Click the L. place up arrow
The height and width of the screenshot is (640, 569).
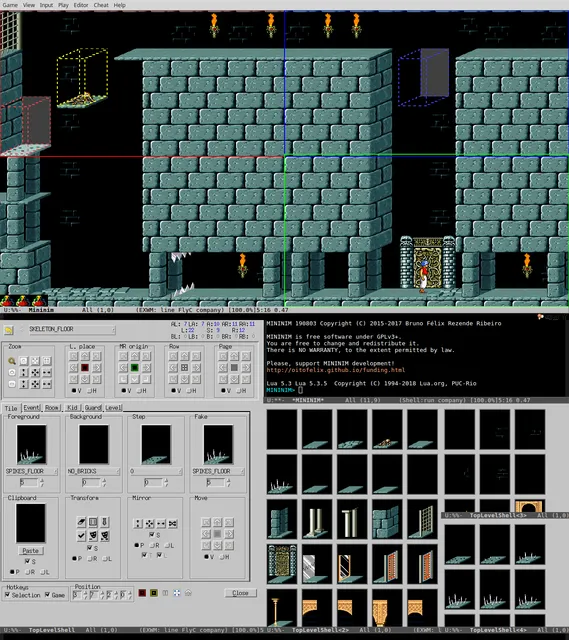85,356
